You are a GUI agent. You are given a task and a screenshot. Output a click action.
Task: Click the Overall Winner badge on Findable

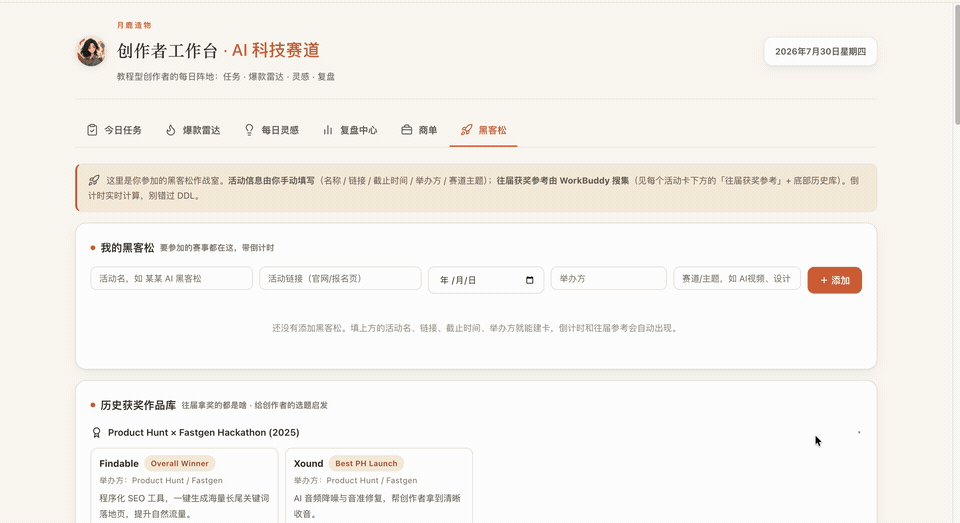click(179, 464)
